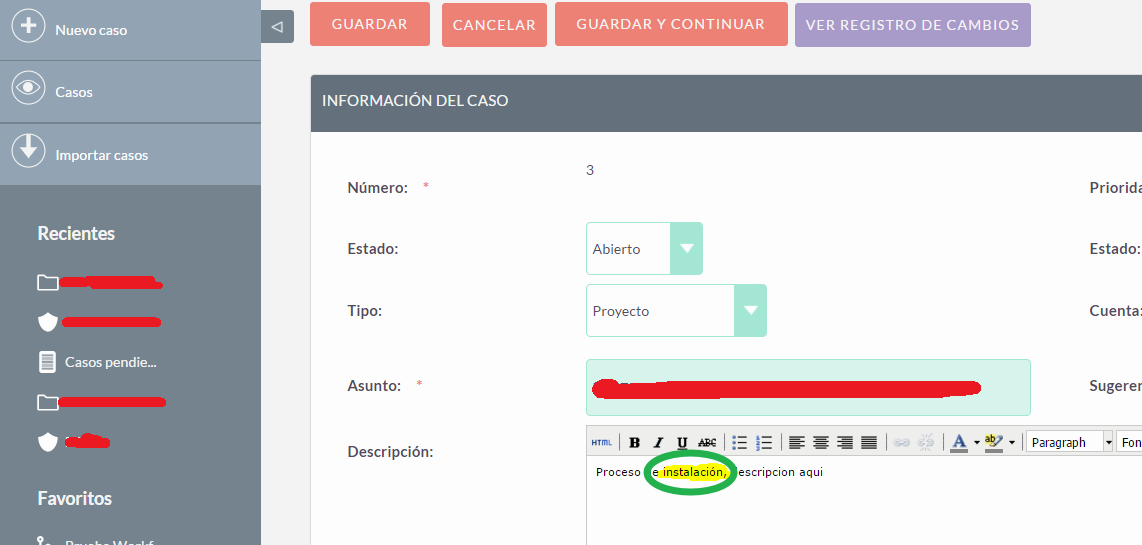Click the Casos eye icon
Image resolution: width=1142 pixels, height=545 pixels.
(28, 88)
